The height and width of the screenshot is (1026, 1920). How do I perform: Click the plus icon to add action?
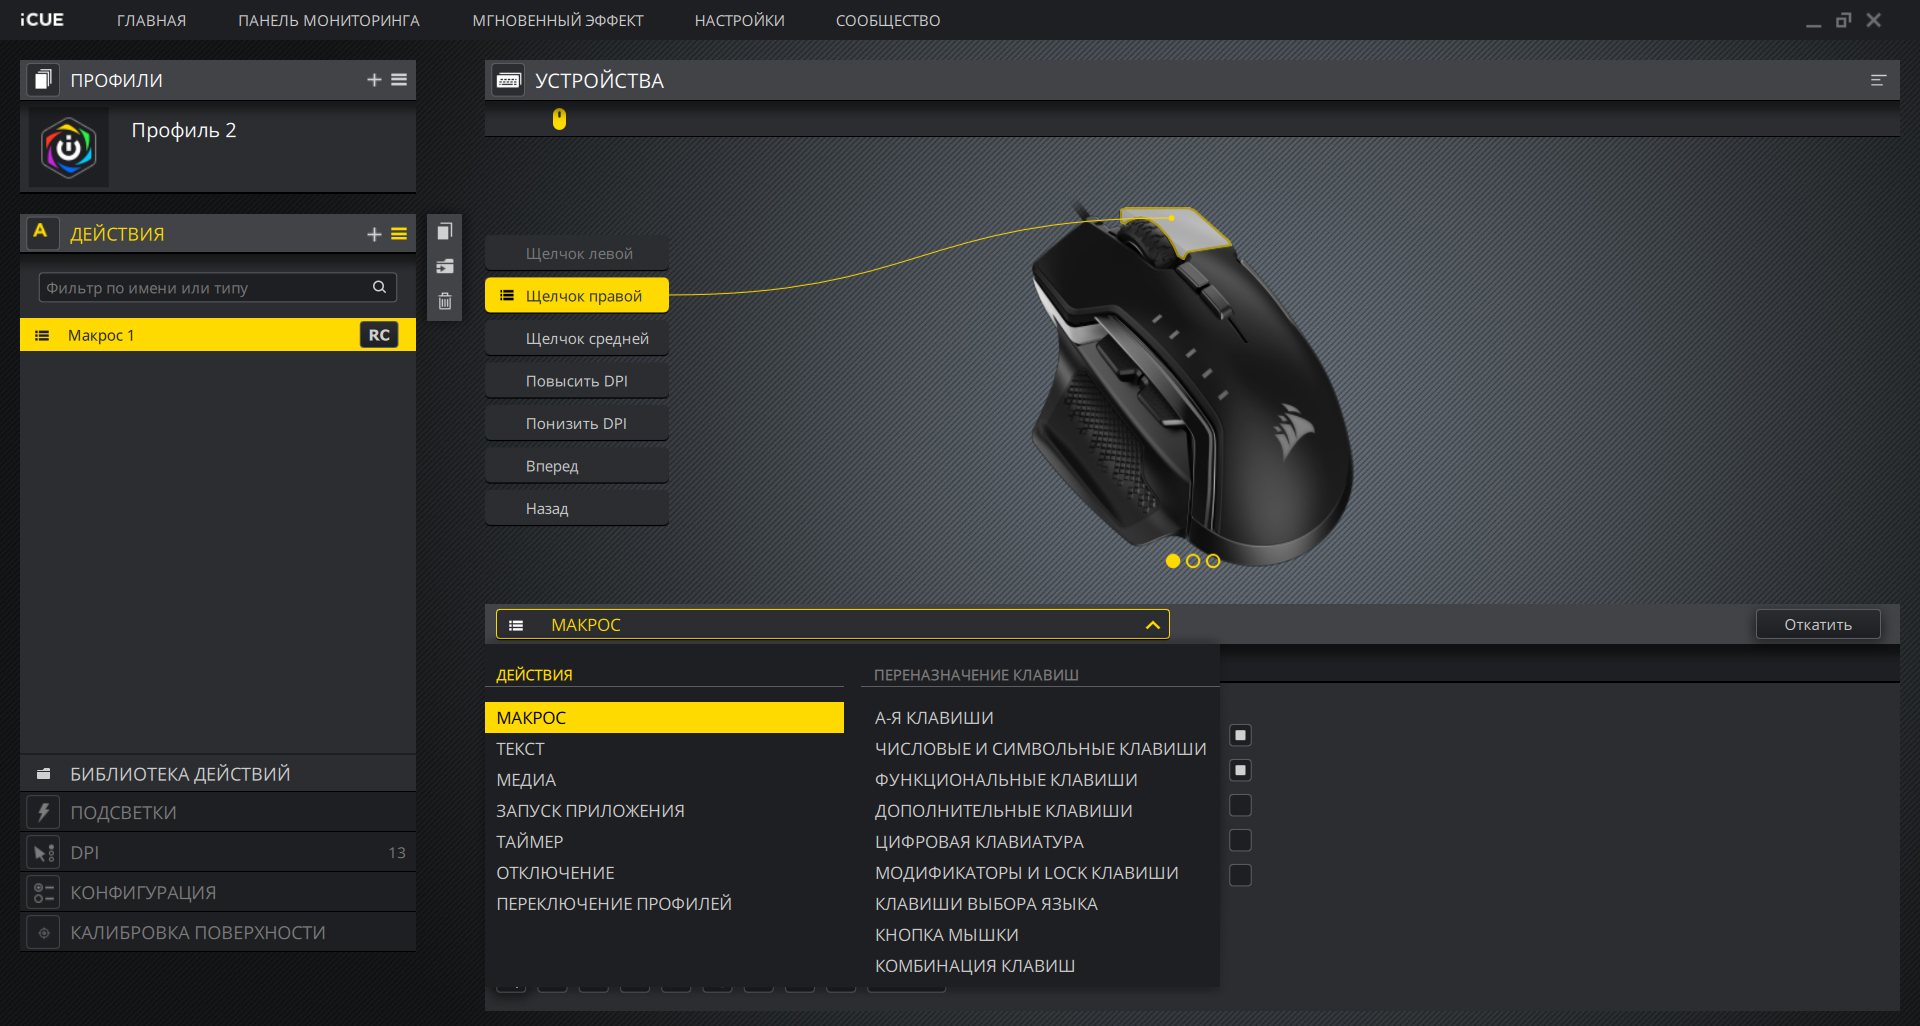point(374,234)
